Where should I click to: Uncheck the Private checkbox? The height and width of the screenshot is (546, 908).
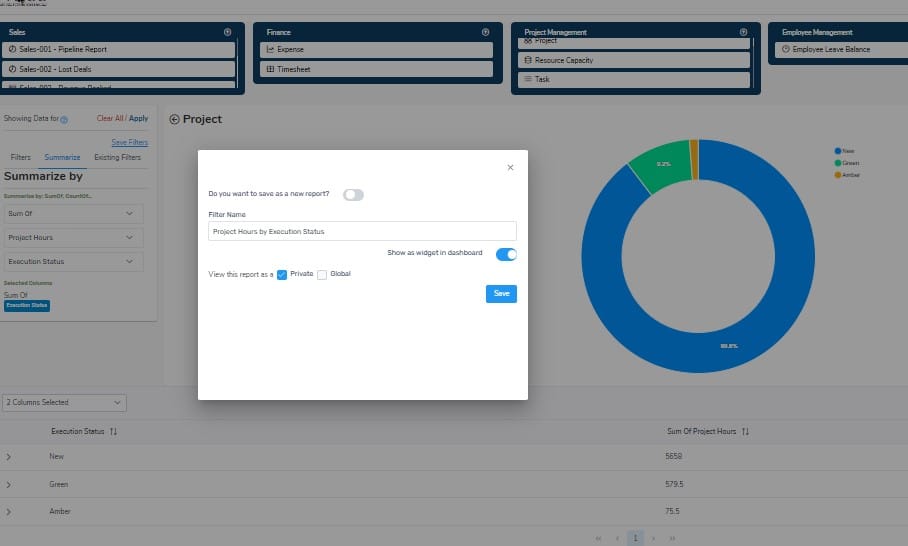pyautogui.click(x=282, y=274)
